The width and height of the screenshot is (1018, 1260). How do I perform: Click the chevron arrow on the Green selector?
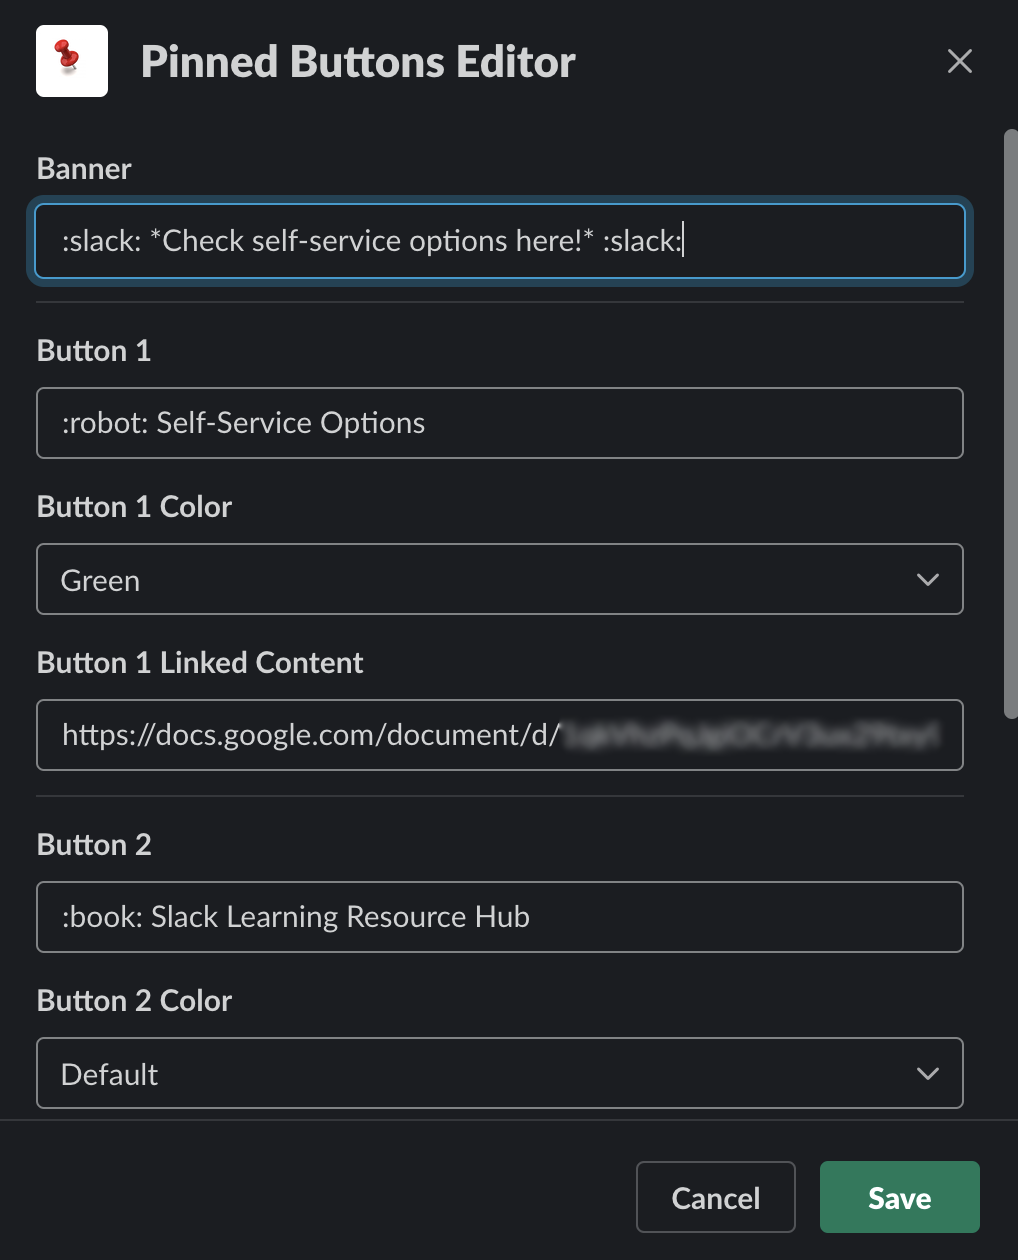(927, 579)
